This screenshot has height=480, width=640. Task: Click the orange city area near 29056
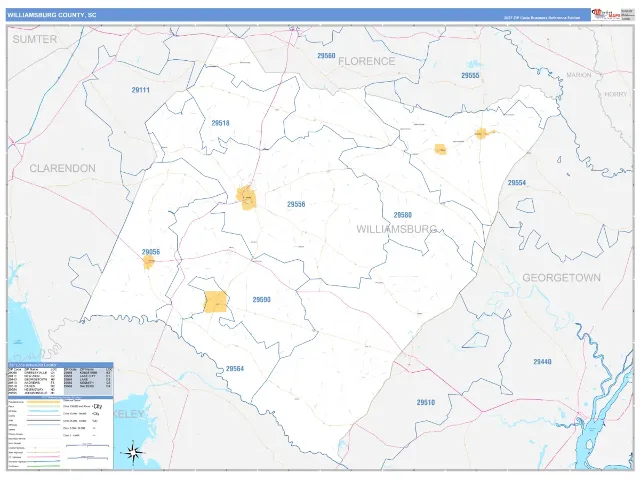pyautogui.click(x=149, y=262)
